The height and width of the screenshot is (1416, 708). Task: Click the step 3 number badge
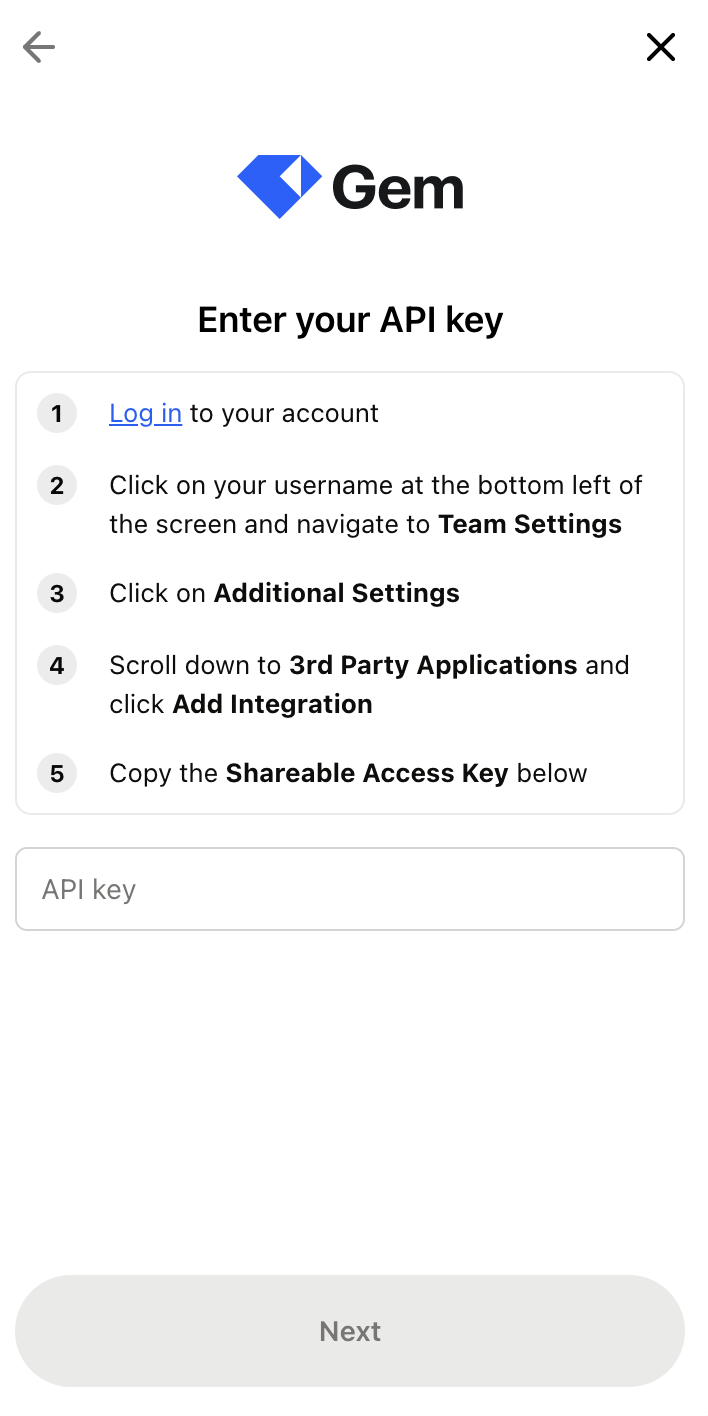click(x=57, y=594)
